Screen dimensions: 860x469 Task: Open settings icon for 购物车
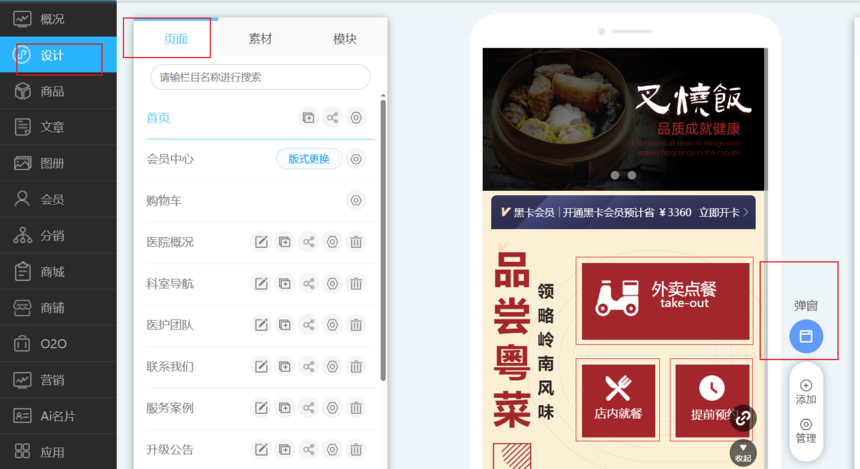[x=356, y=200]
